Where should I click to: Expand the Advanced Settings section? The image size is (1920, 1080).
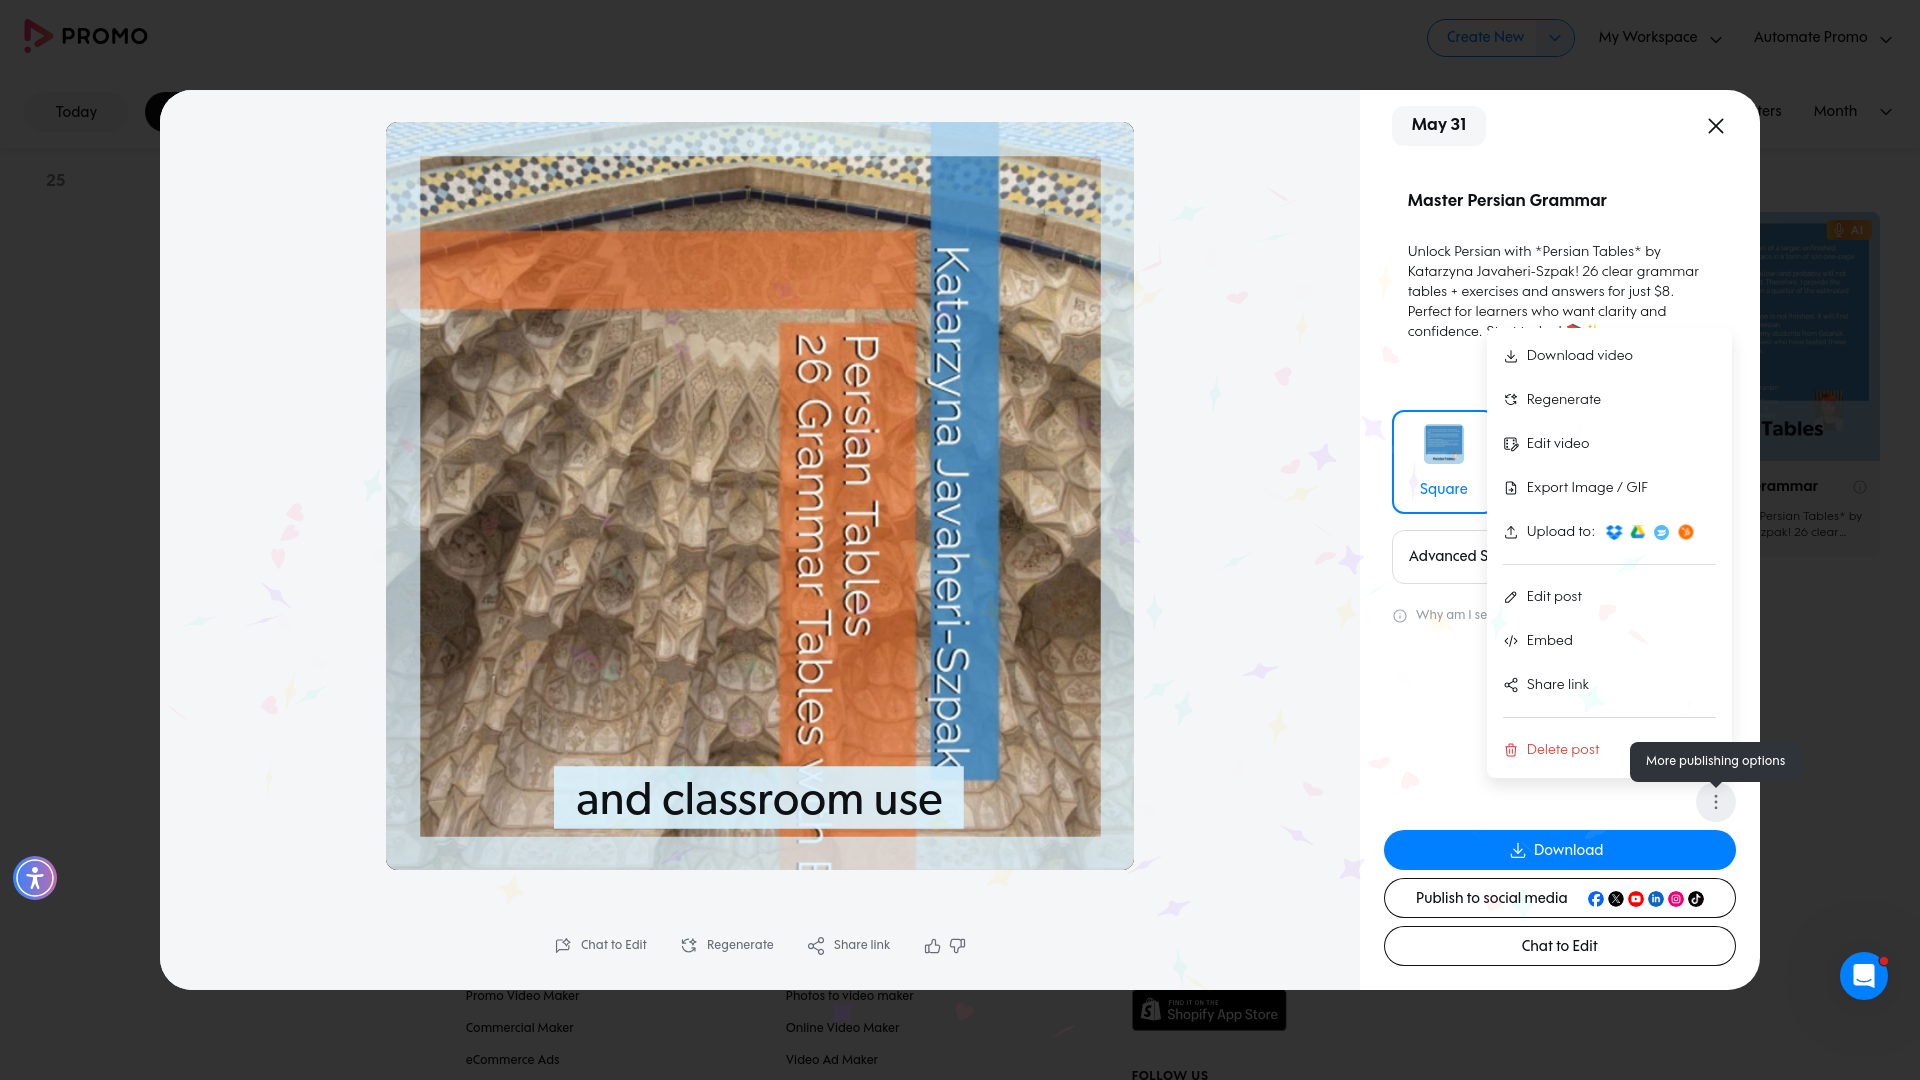[1442, 557]
